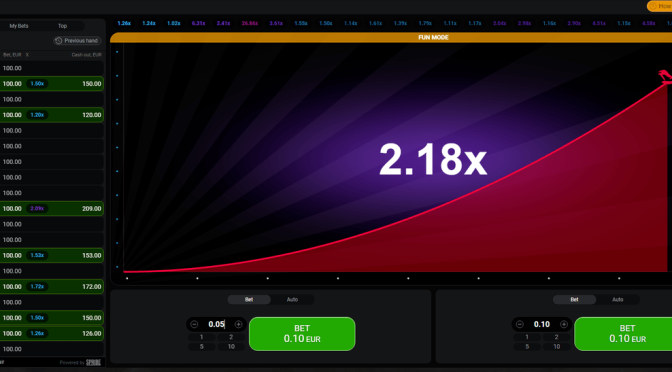672x372 pixels.
Task: Choose quick amount 2 in right panel
Action: (x=556, y=337)
